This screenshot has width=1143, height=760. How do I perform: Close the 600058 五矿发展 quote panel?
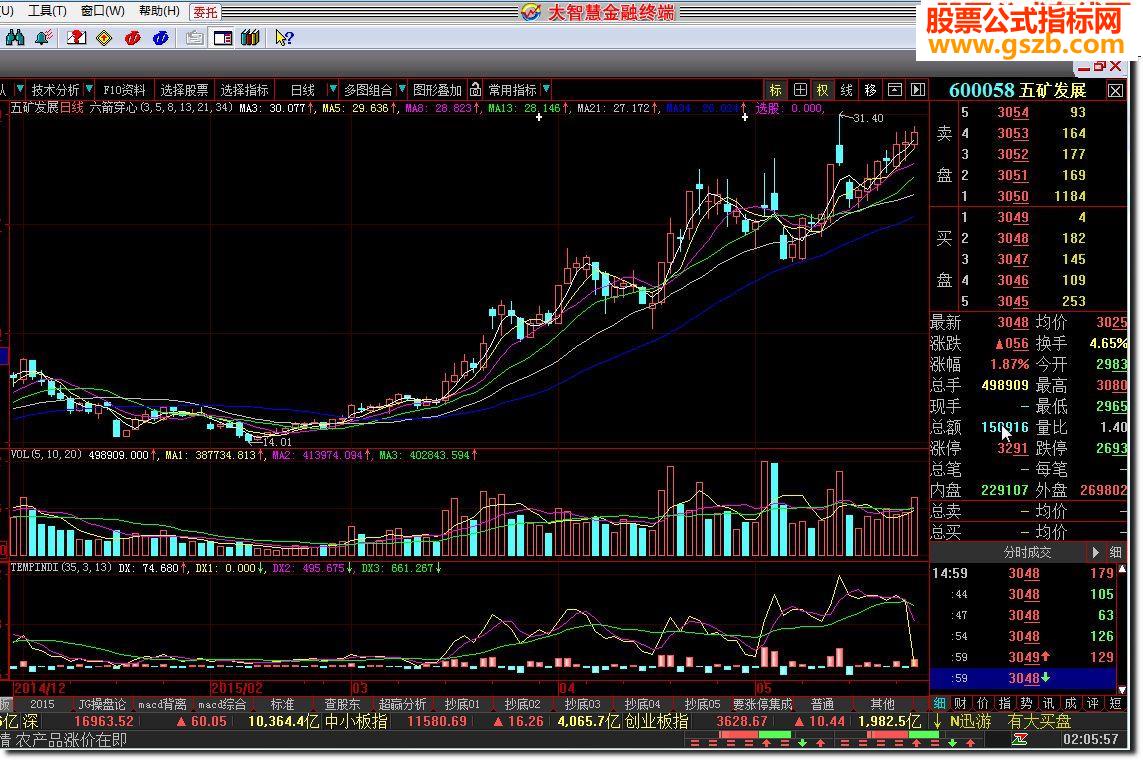tap(1115, 90)
